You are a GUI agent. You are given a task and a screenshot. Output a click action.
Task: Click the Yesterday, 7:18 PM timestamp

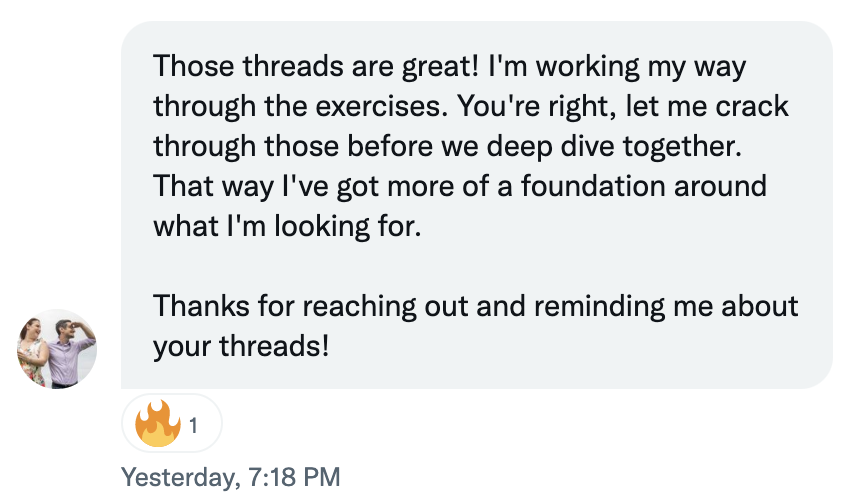click(x=230, y=477)
